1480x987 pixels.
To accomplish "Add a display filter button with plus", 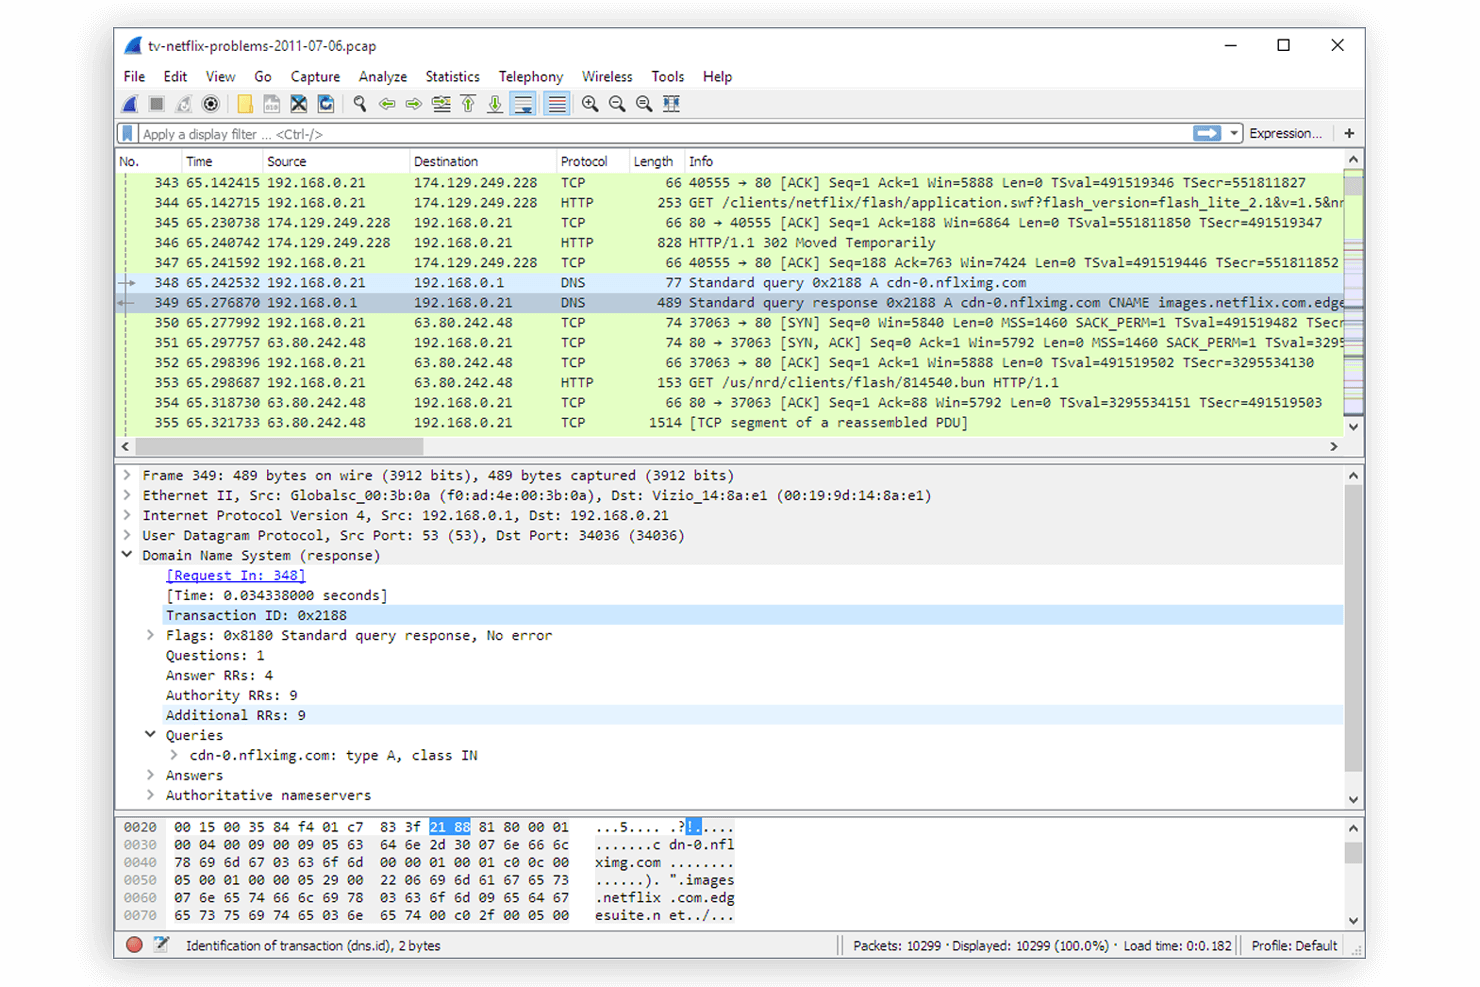I will [1350, 133].
